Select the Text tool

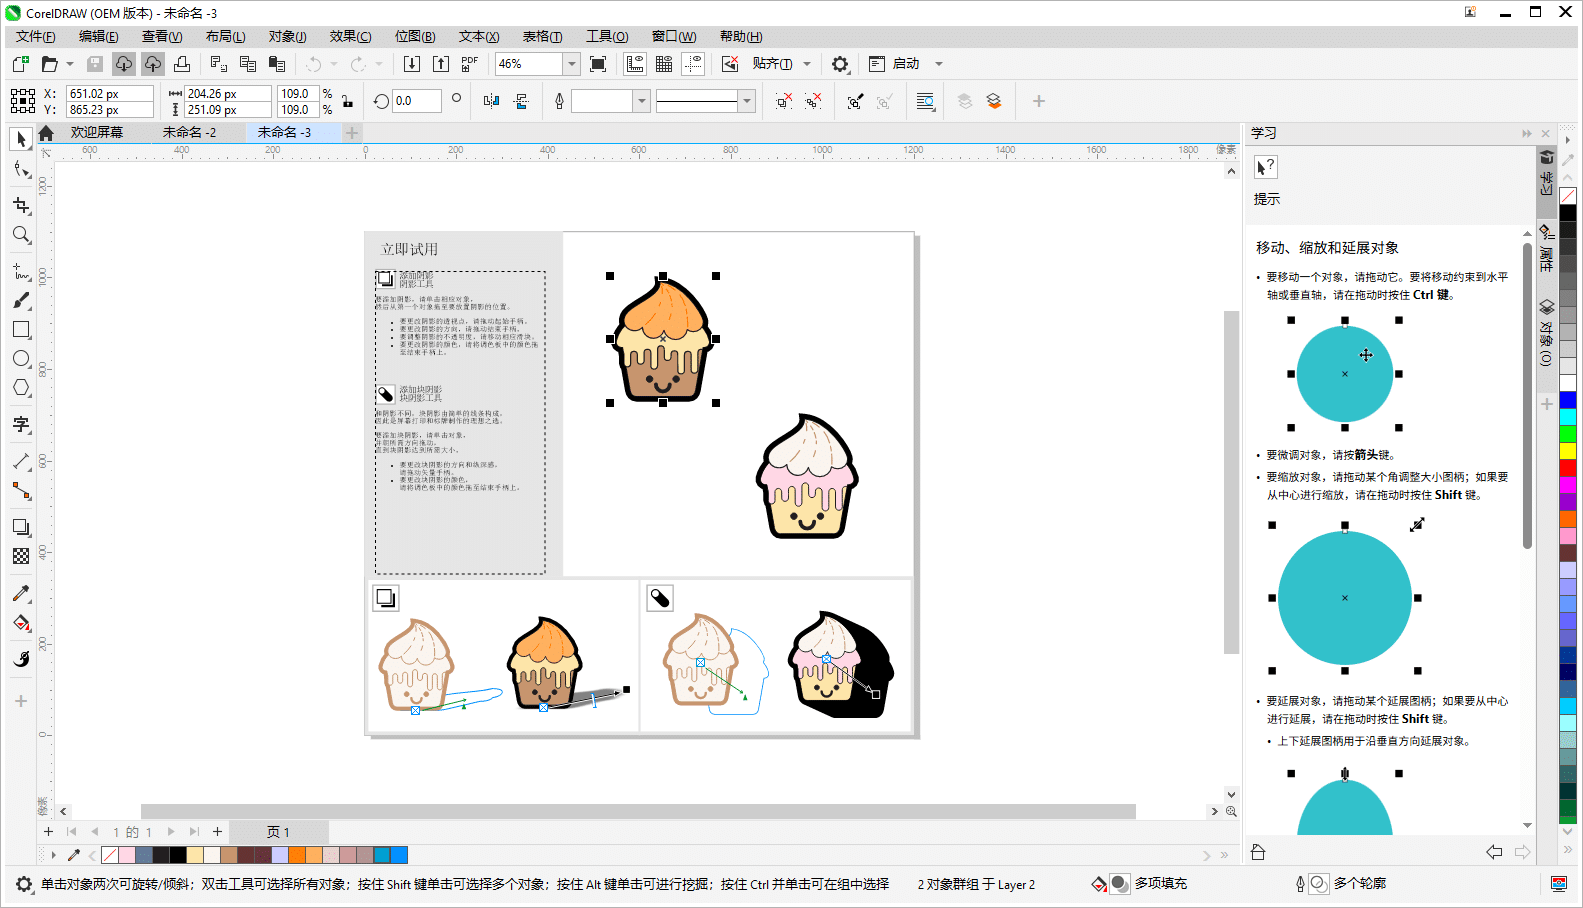21,424
